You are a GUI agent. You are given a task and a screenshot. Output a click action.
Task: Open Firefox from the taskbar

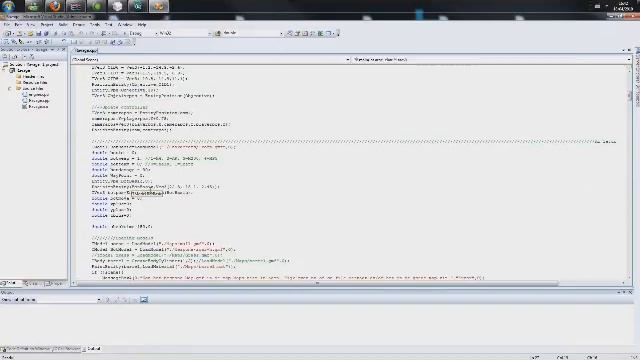[x=54, y=6]
